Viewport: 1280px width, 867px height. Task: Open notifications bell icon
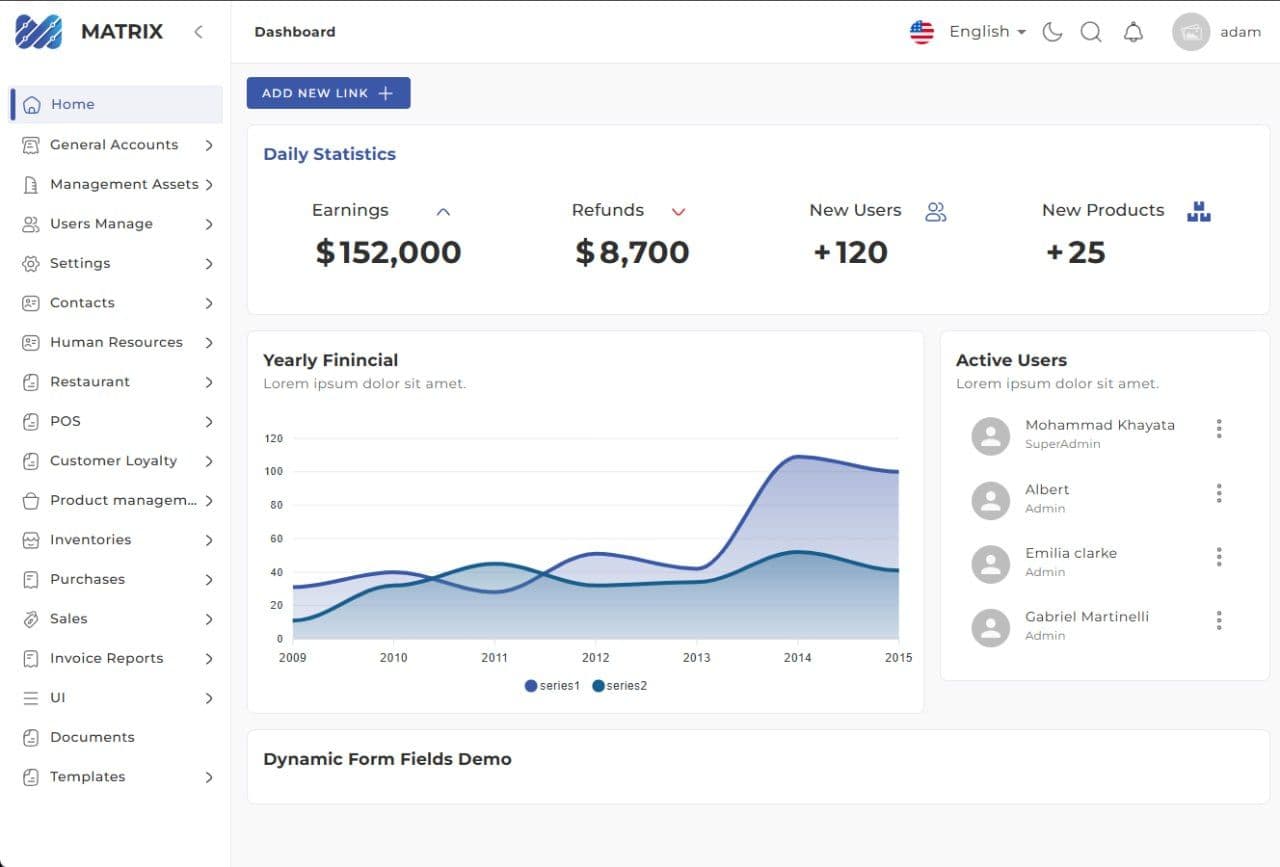[x=1133, y=32]
